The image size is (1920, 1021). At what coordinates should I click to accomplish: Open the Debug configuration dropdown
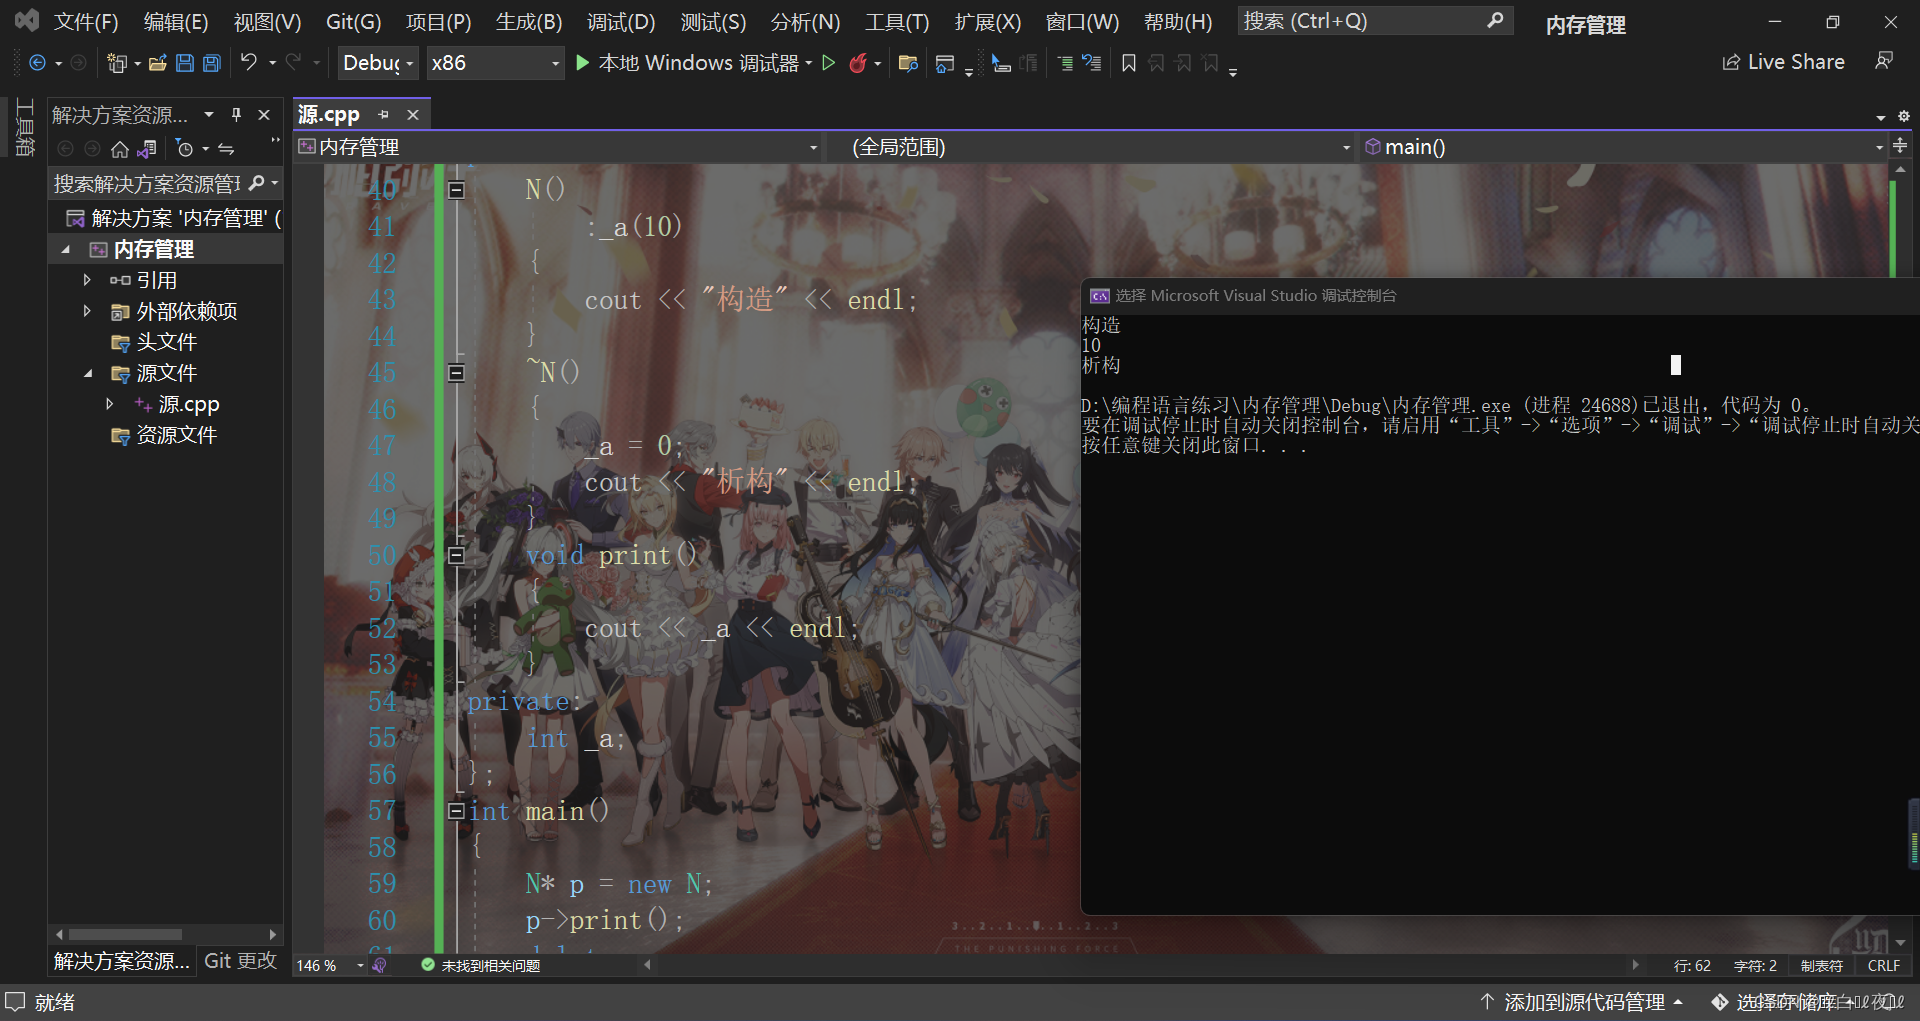click(x=378, y=62)
